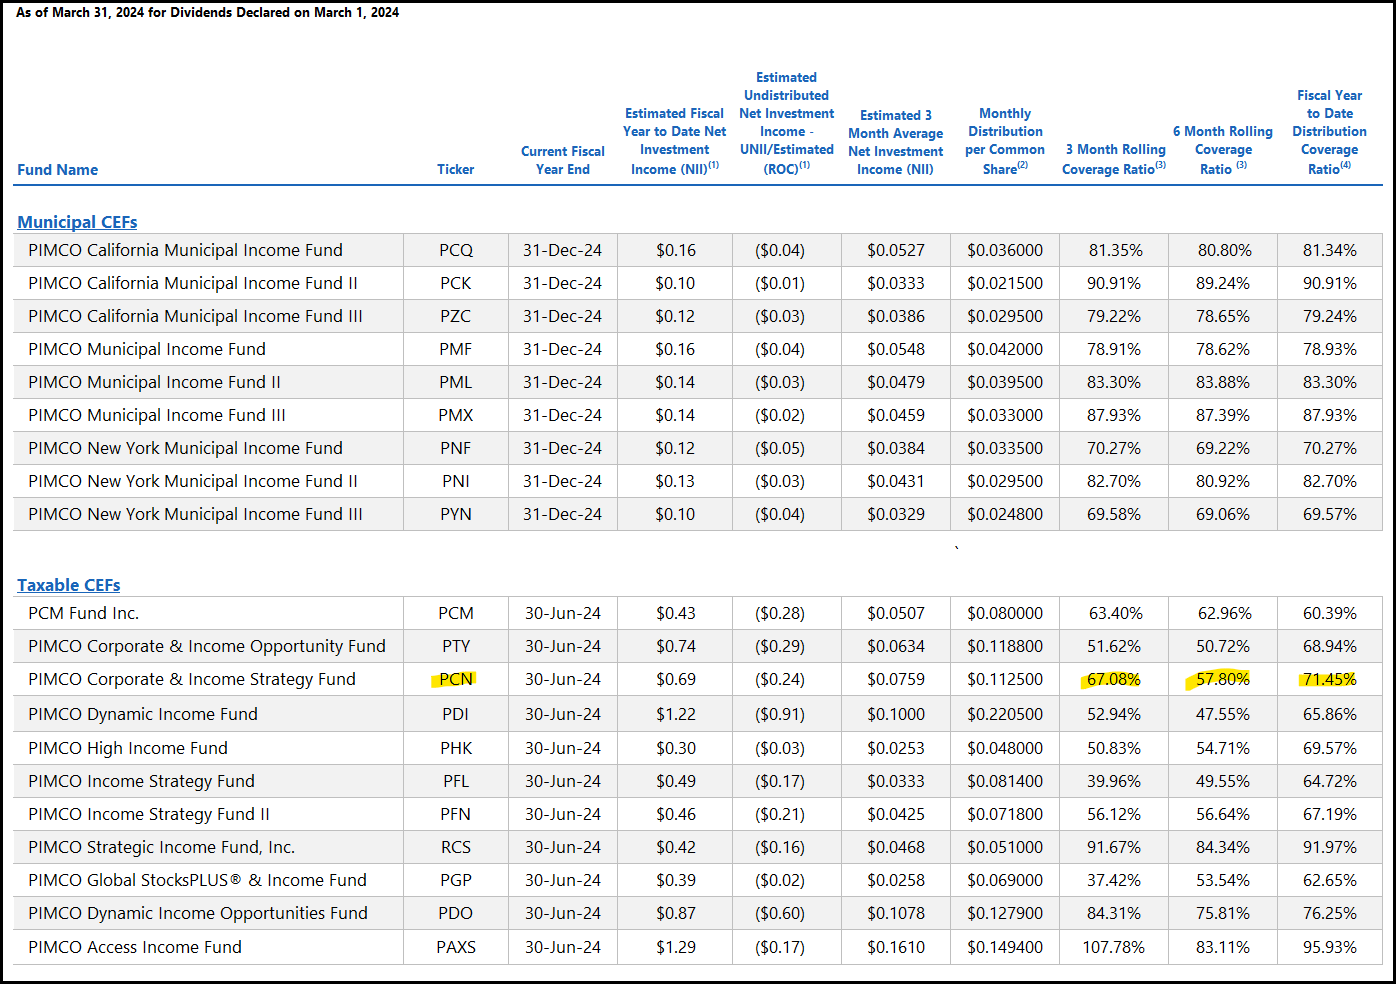Viewport: 1396px width, 984px height.
Task: Select PCM Fund Inc. name cell
Action: pyautogui.click(x=83, y=613)
